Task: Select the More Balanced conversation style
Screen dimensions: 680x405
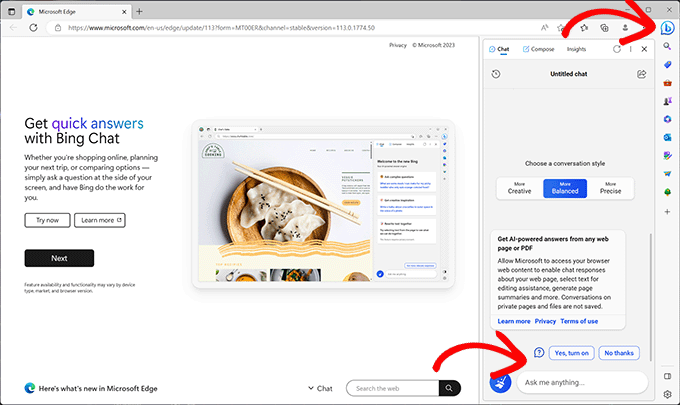Action: tap(565, 189)
